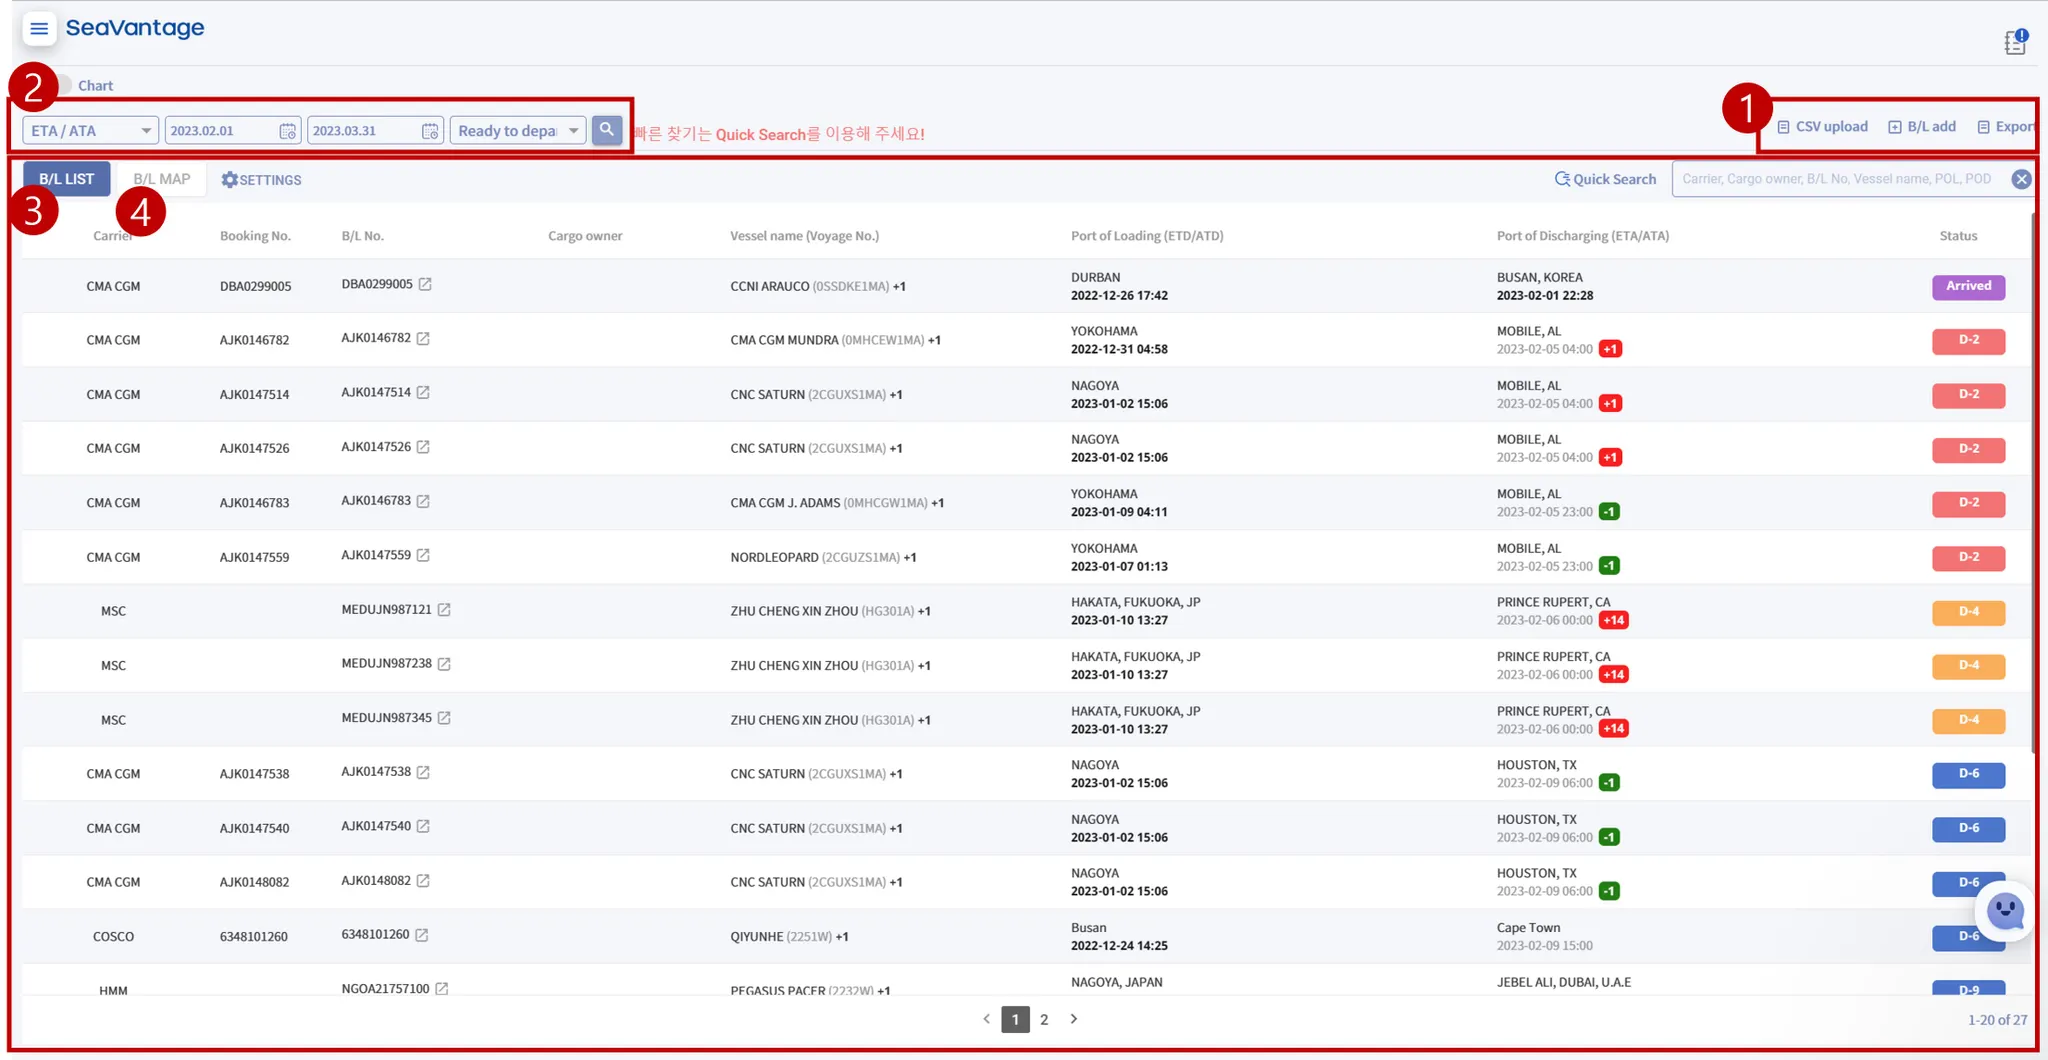Open the chatbot assistant bubble
Viewport: 2048px width, 1060px height.
[2005, 911]
